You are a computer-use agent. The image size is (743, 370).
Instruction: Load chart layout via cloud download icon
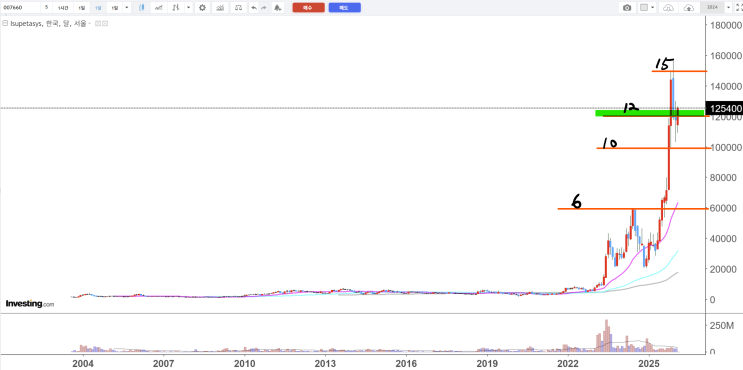pos(669,8)
